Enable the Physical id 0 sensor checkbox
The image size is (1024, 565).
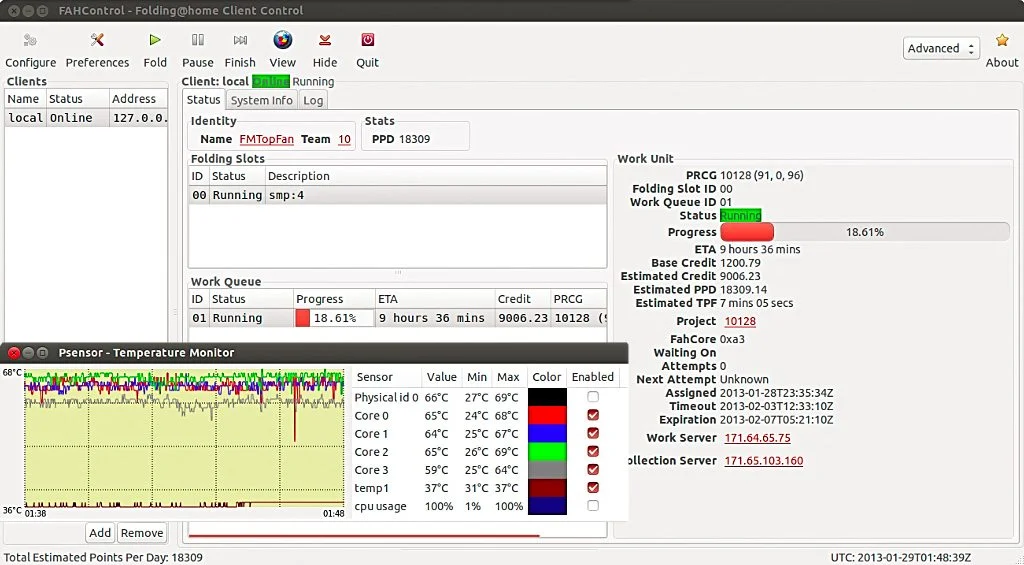coord(592,396)
